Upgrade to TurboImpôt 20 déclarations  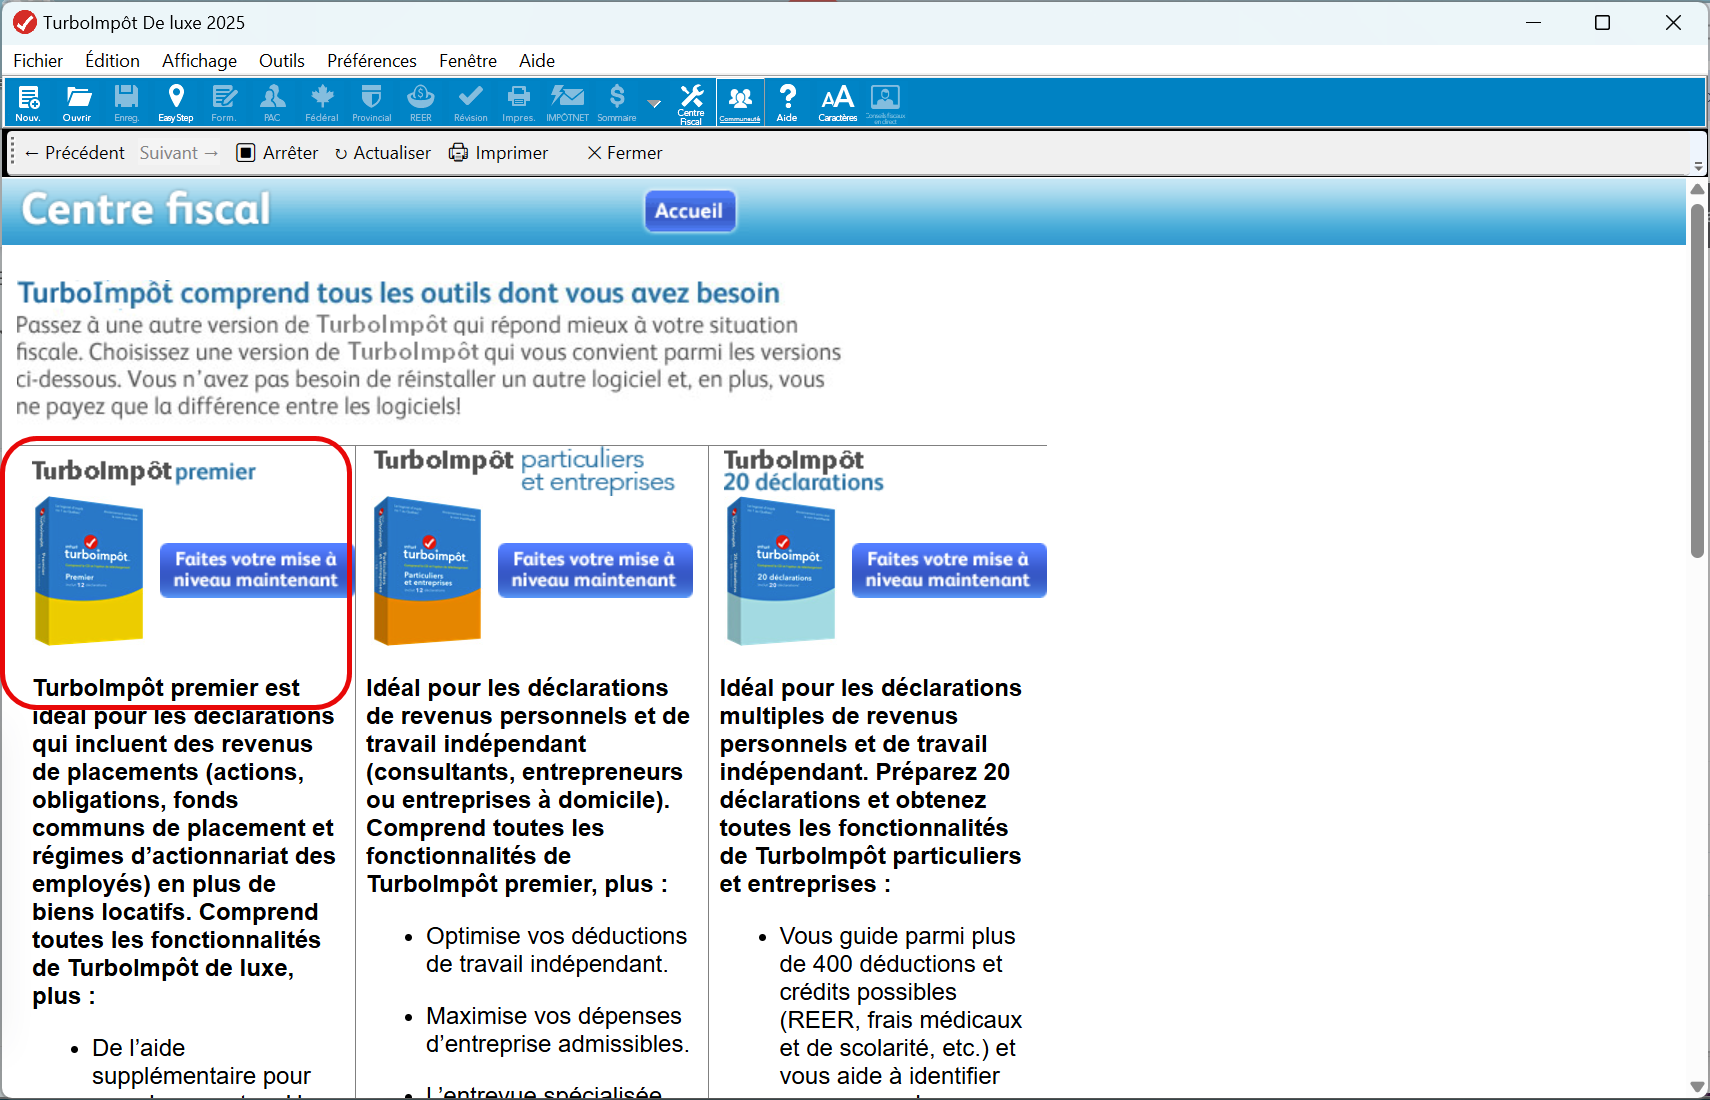click(x=948, y=570)
